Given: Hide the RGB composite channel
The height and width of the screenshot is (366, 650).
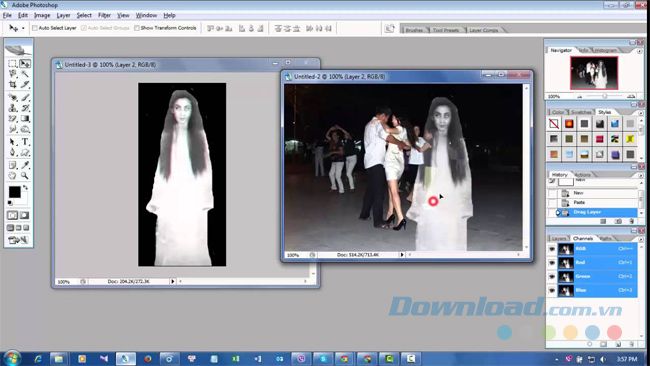Looking at the screenshot, I should click(552, 249).
